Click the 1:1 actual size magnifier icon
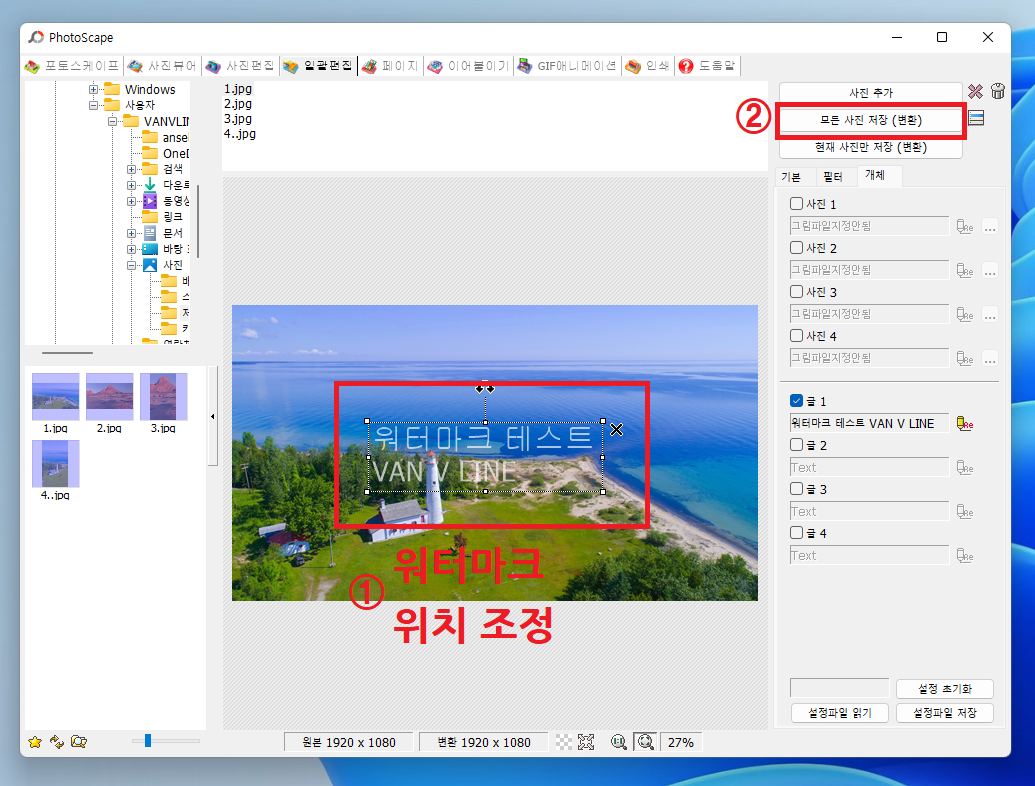The width and height of the screenshot is (1035, 786). 618,742
